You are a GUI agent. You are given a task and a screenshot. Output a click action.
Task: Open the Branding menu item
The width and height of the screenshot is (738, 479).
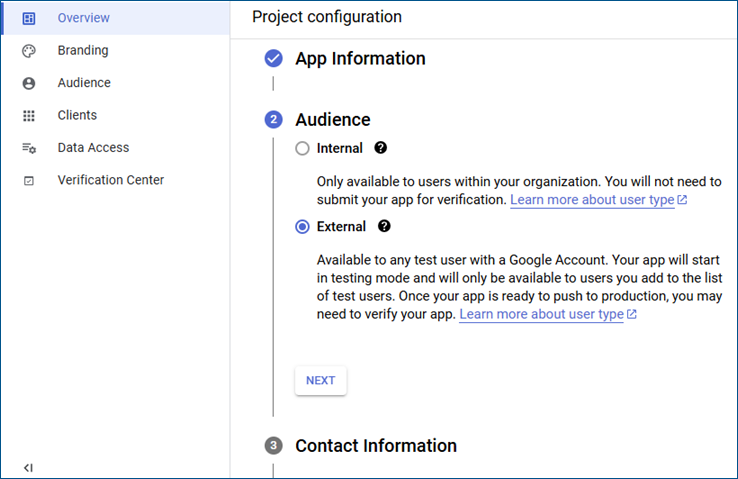115,50
